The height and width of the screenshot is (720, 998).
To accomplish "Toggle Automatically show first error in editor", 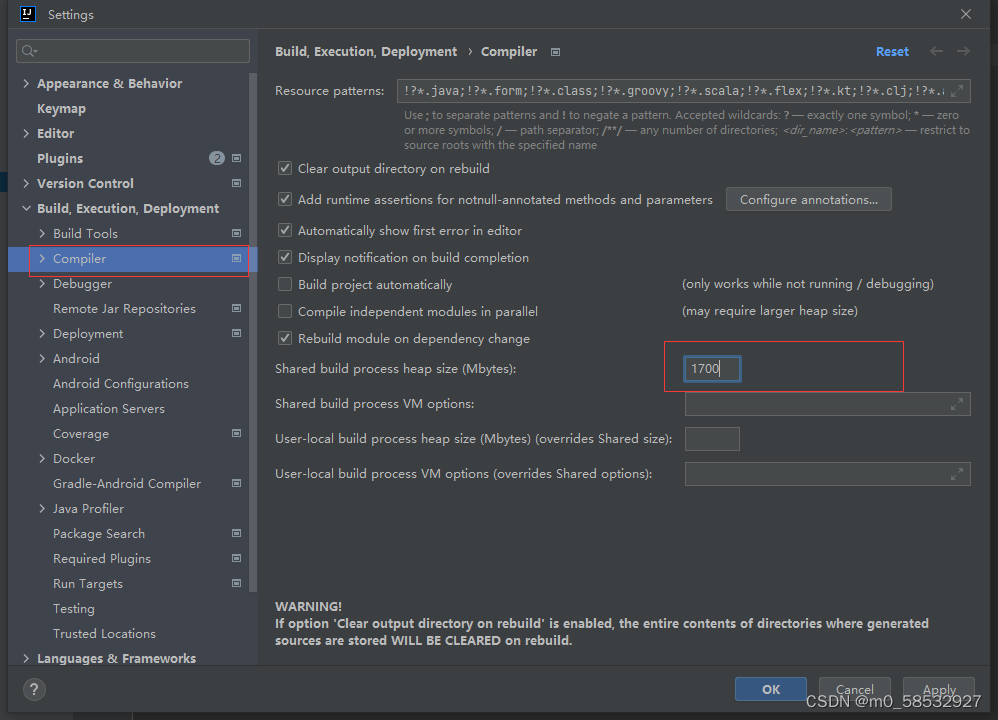I will point(285,230).
